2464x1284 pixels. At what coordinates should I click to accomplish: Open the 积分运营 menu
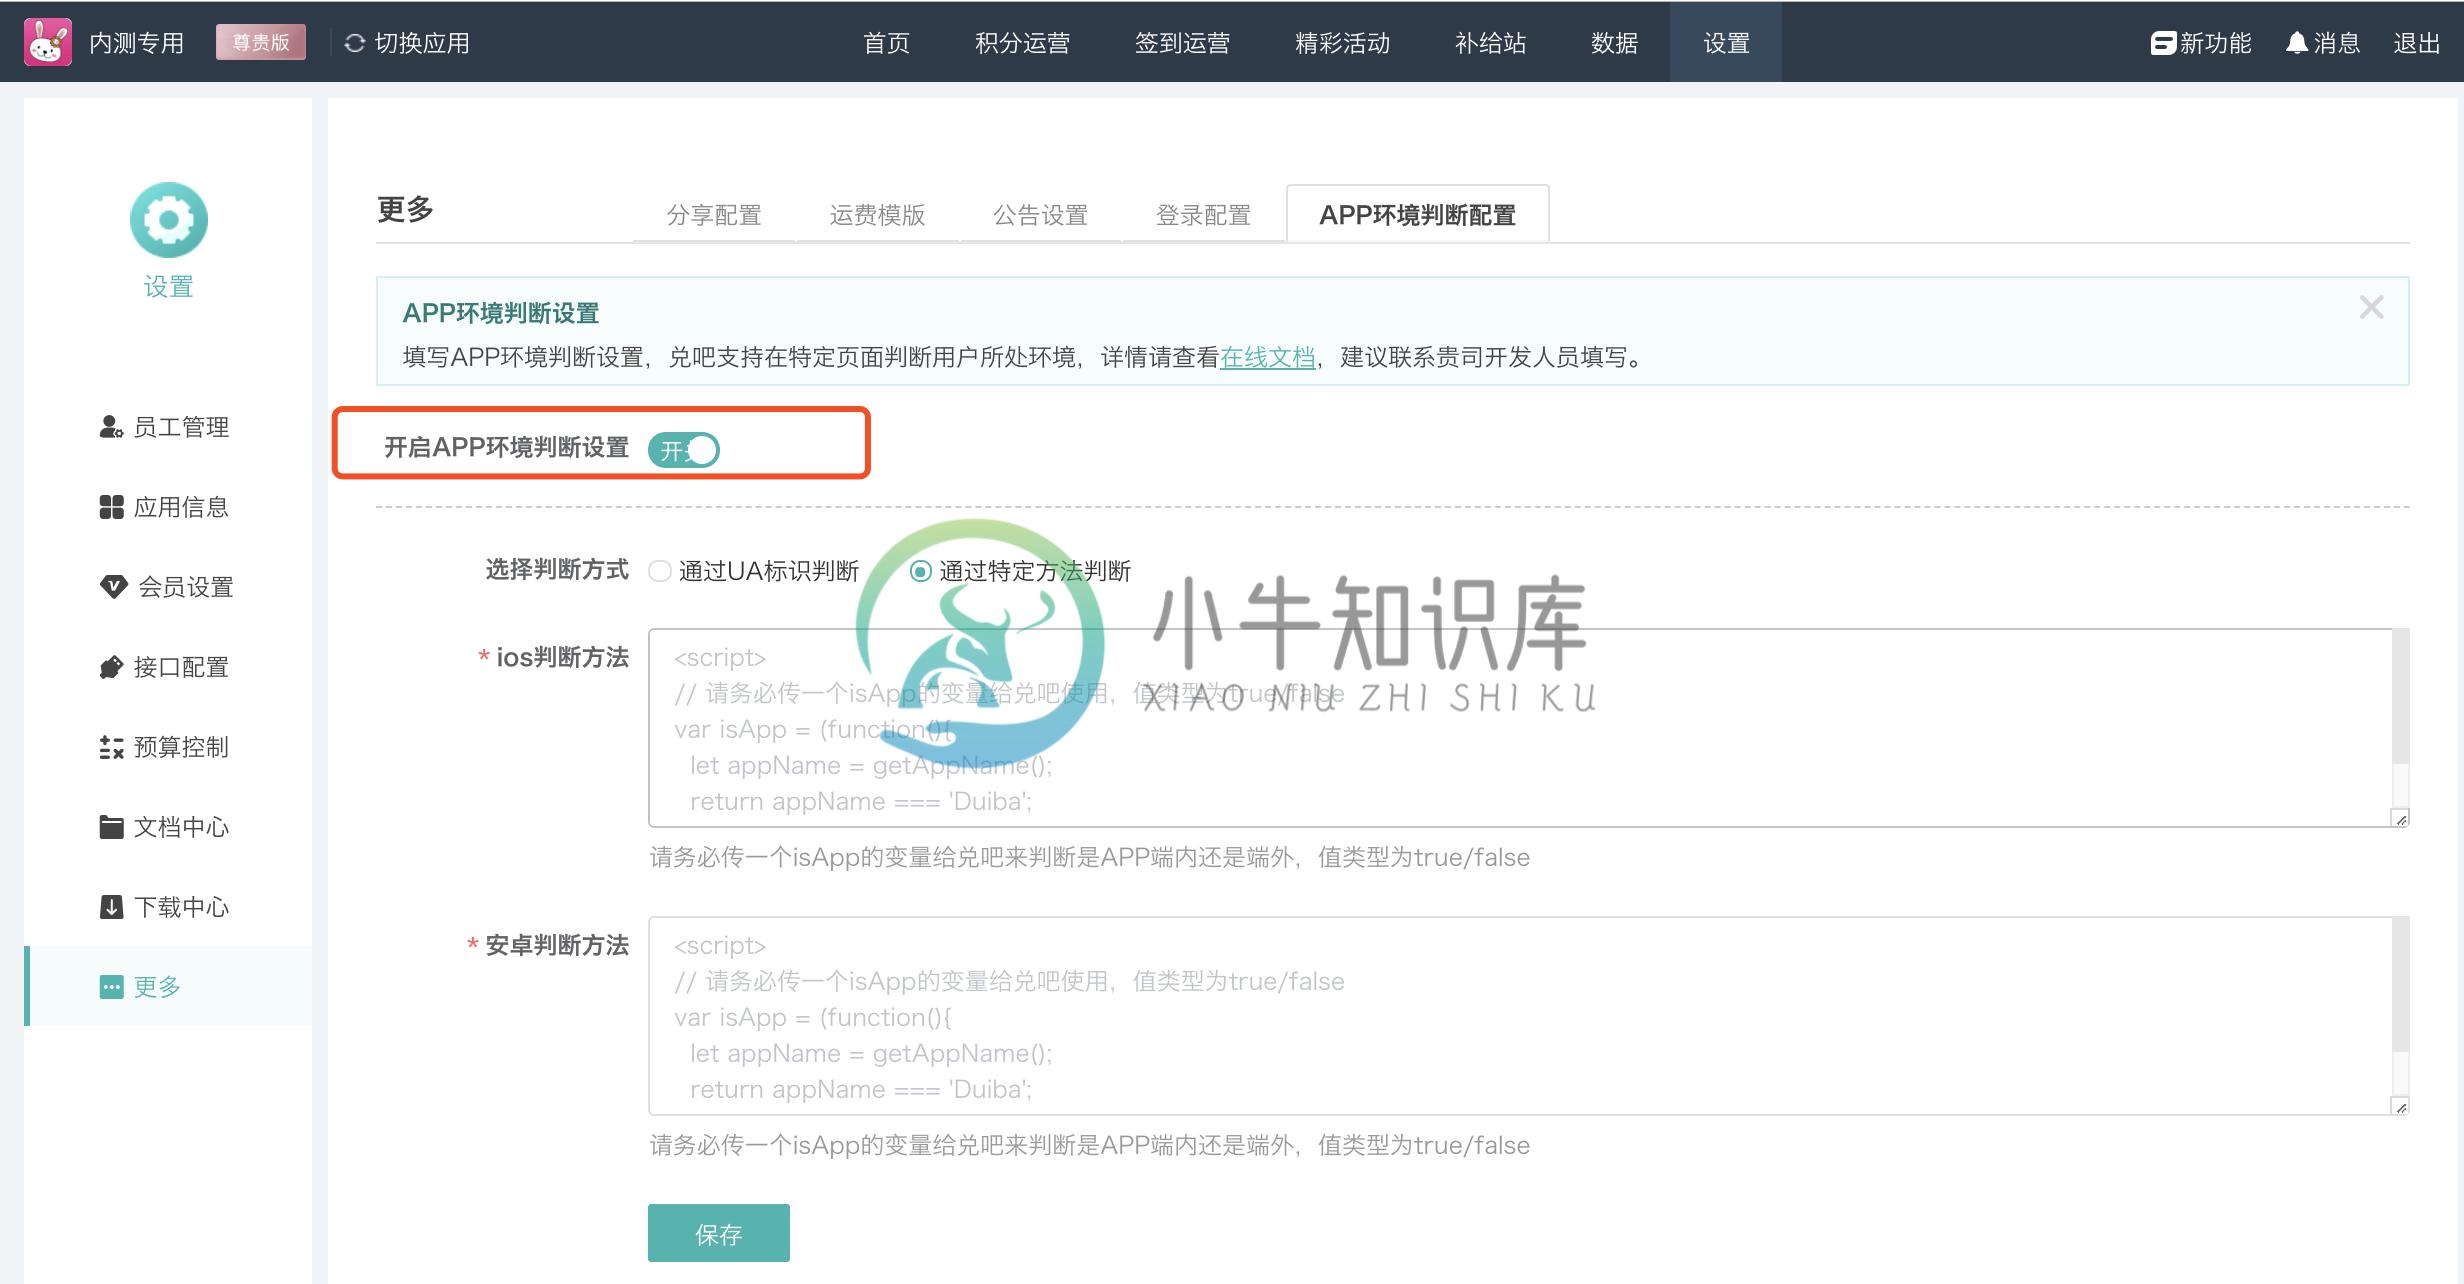[x=1023, y=43]
